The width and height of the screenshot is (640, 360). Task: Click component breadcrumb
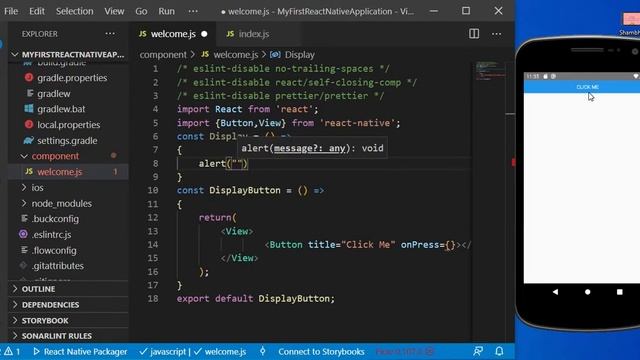point(163,55)
